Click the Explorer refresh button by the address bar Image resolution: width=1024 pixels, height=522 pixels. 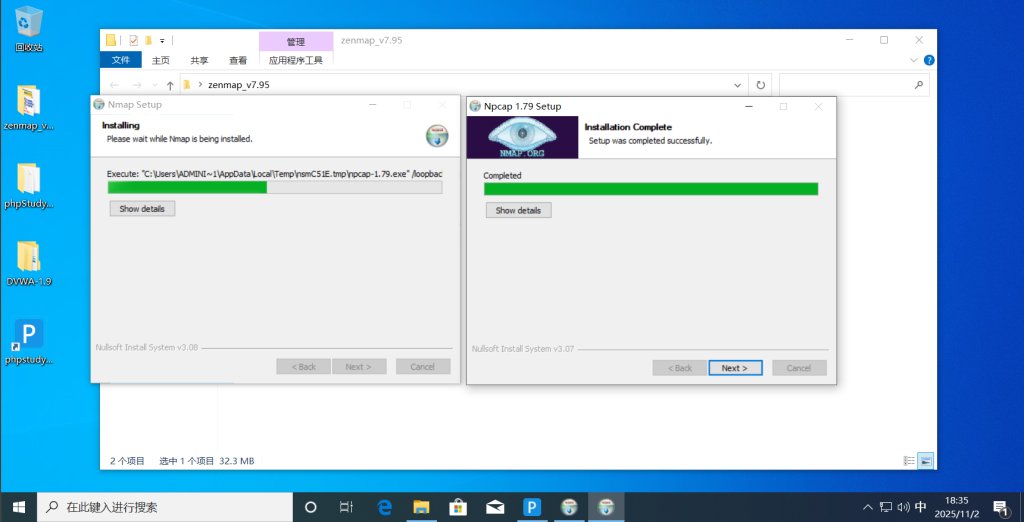point(761,86)
